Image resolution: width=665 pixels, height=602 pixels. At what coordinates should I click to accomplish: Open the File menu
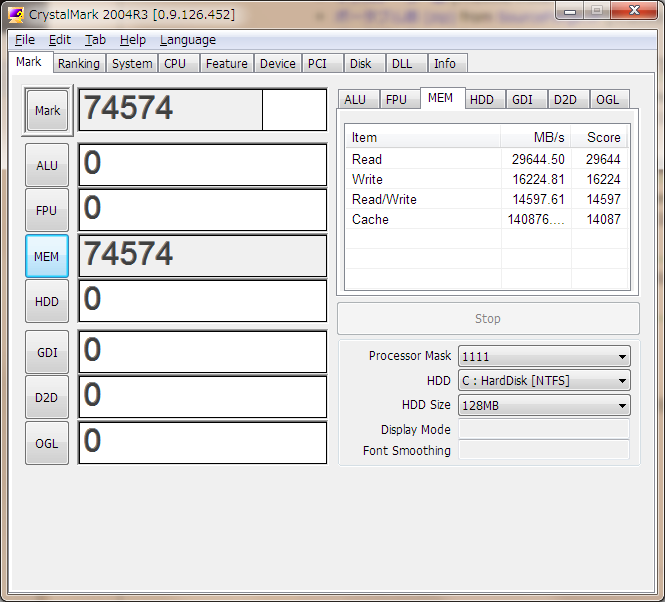tap(25, 40)
